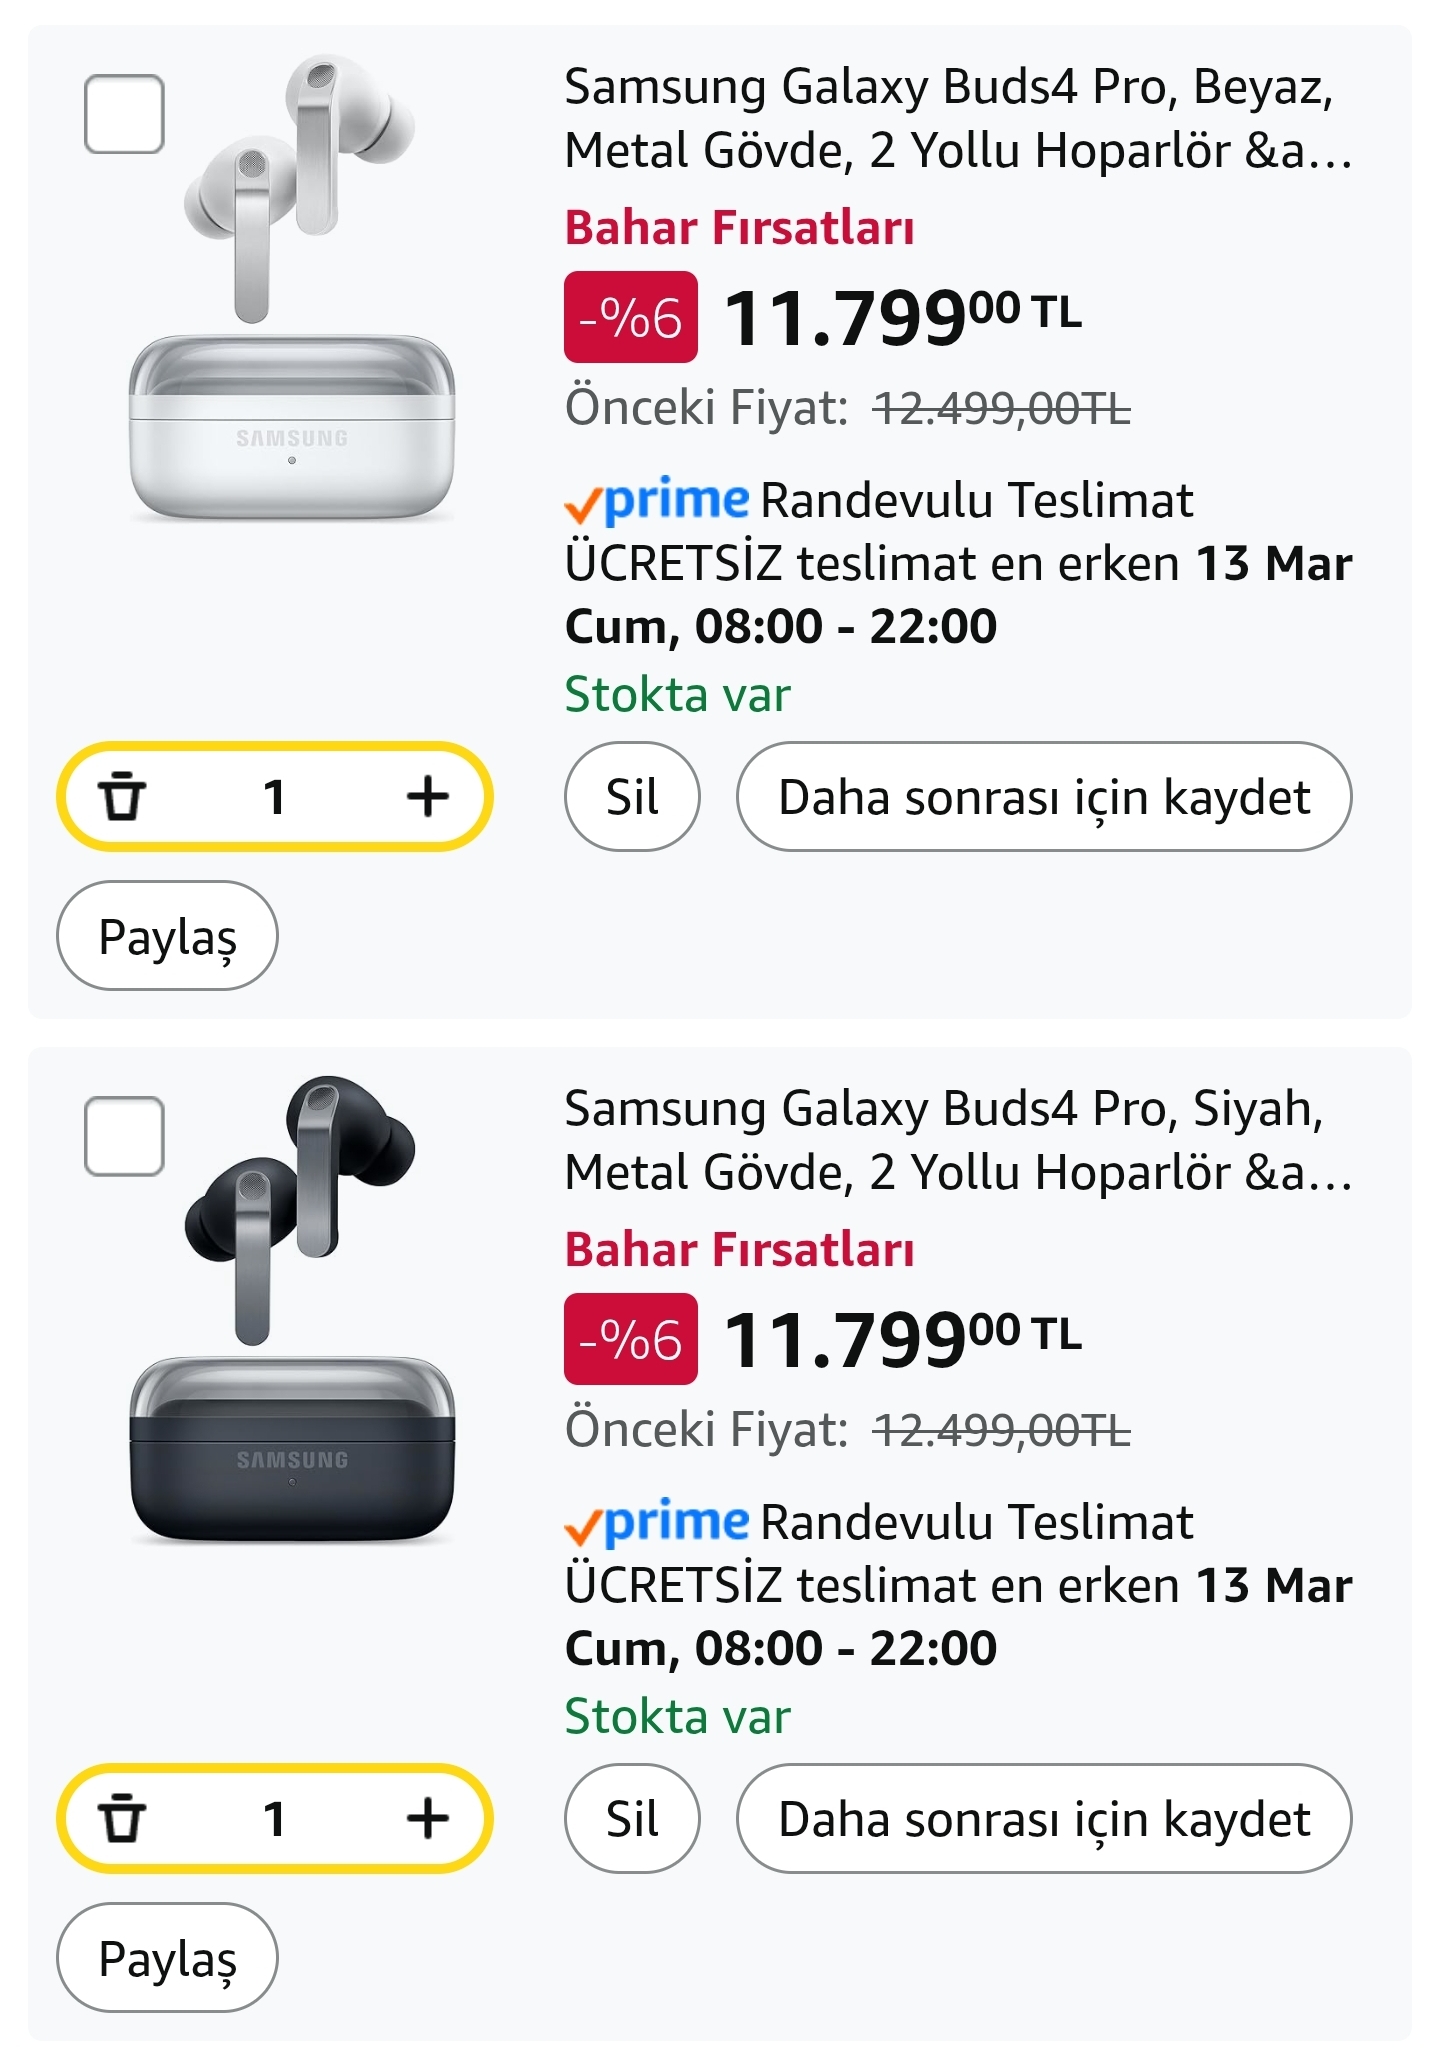The image size is (1440, 2062).
Task: Open black Galaxy Buds4 Pro product image
Action: (292, 1312)
